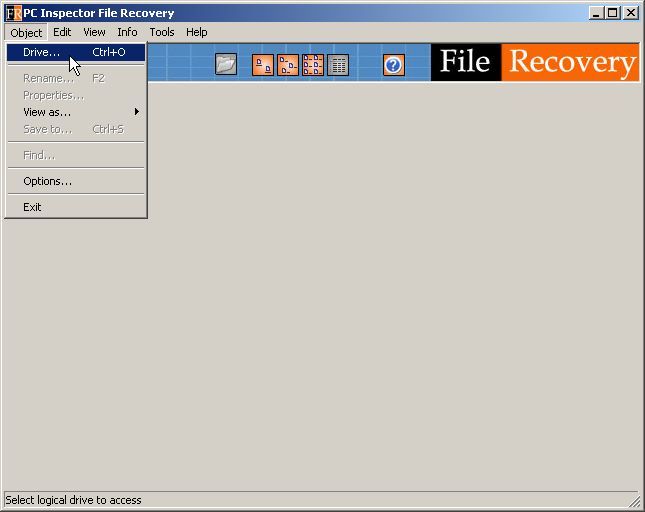This screenshot has height=512, width=645.
Task: Select Rename... in the Object menu
Action: [x=76, y=78]
